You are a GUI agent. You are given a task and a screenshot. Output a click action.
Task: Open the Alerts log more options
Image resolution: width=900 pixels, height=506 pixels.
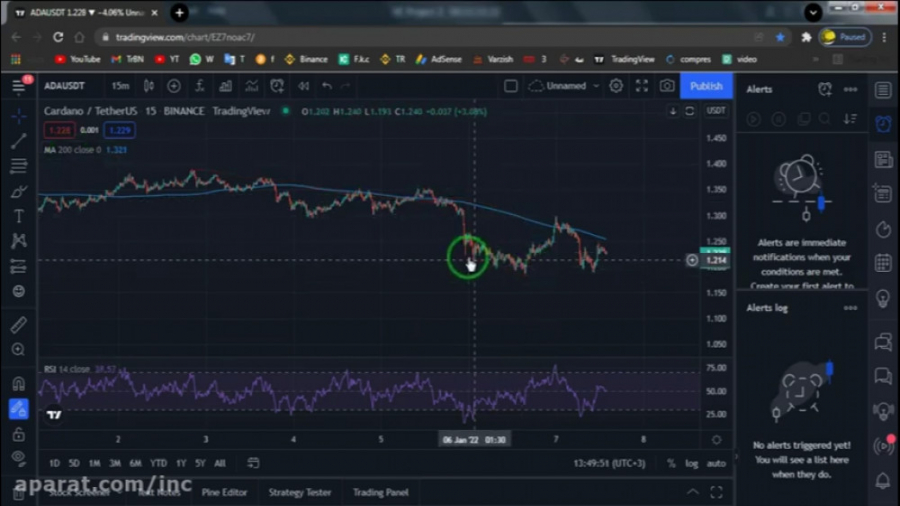pyautogui.click(x=850, y=308)
